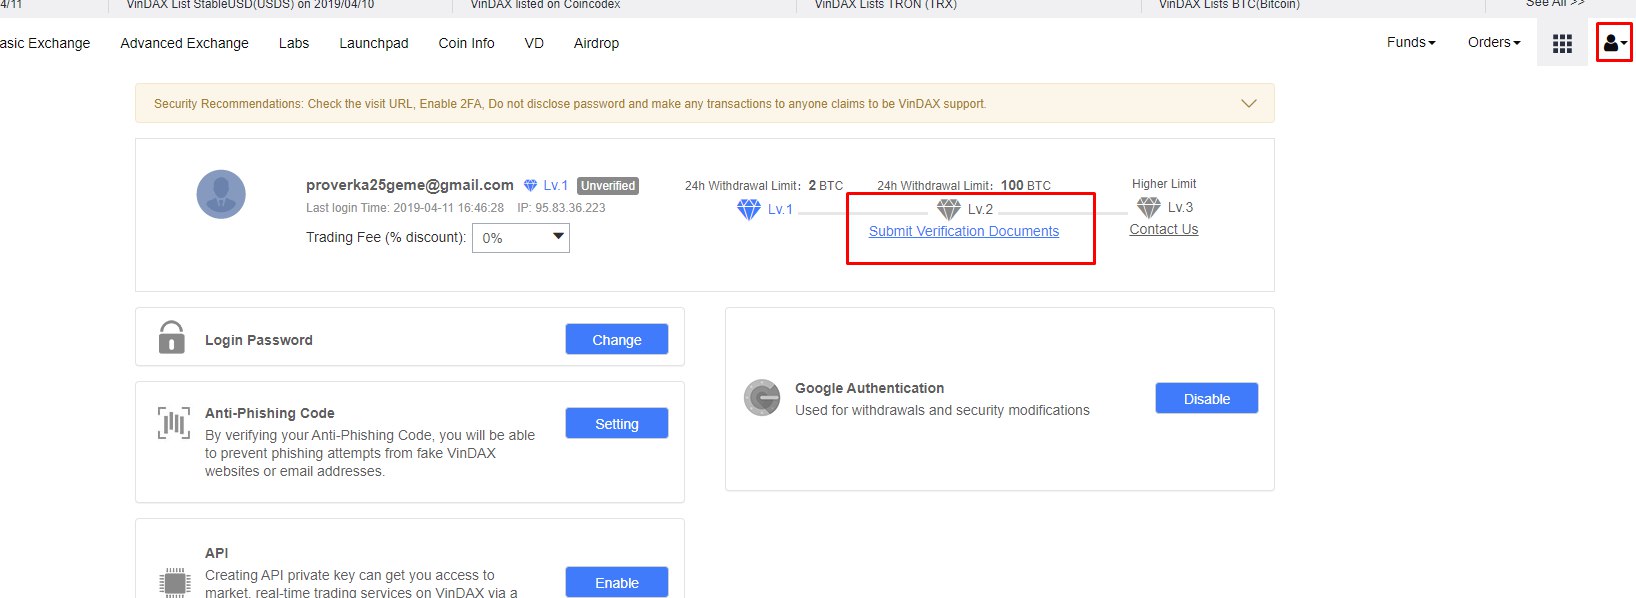Expand the Funds dropdown menu
The image size is (1636, 598).
1411,42
